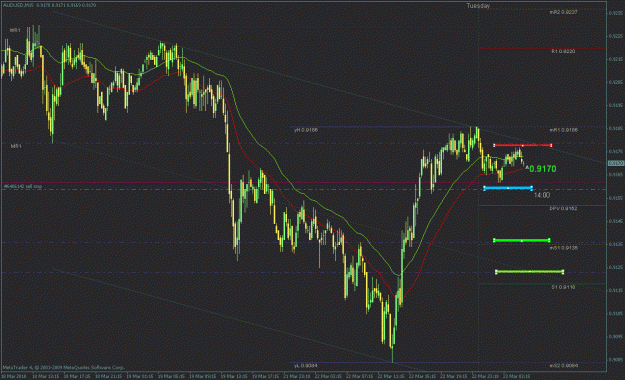Click the Tuesday day label
625x380 pixels.
(478, 6)
